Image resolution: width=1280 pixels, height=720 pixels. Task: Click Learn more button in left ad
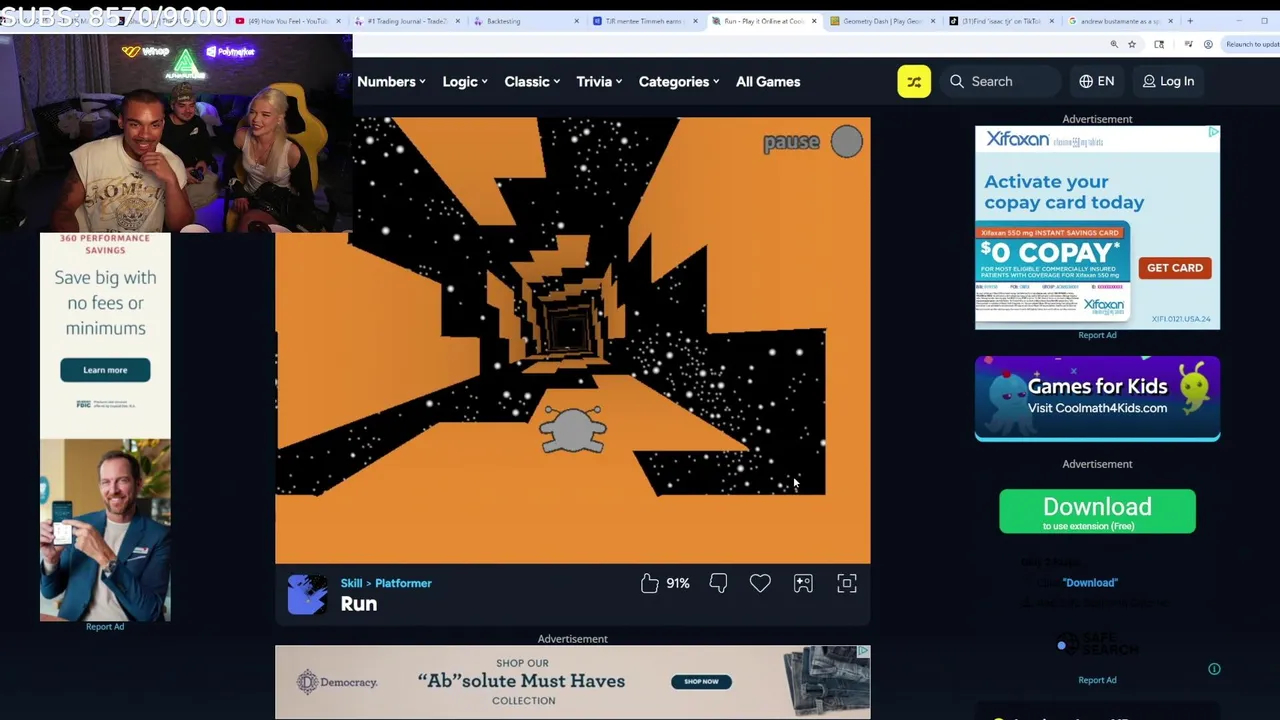point(105,370)
